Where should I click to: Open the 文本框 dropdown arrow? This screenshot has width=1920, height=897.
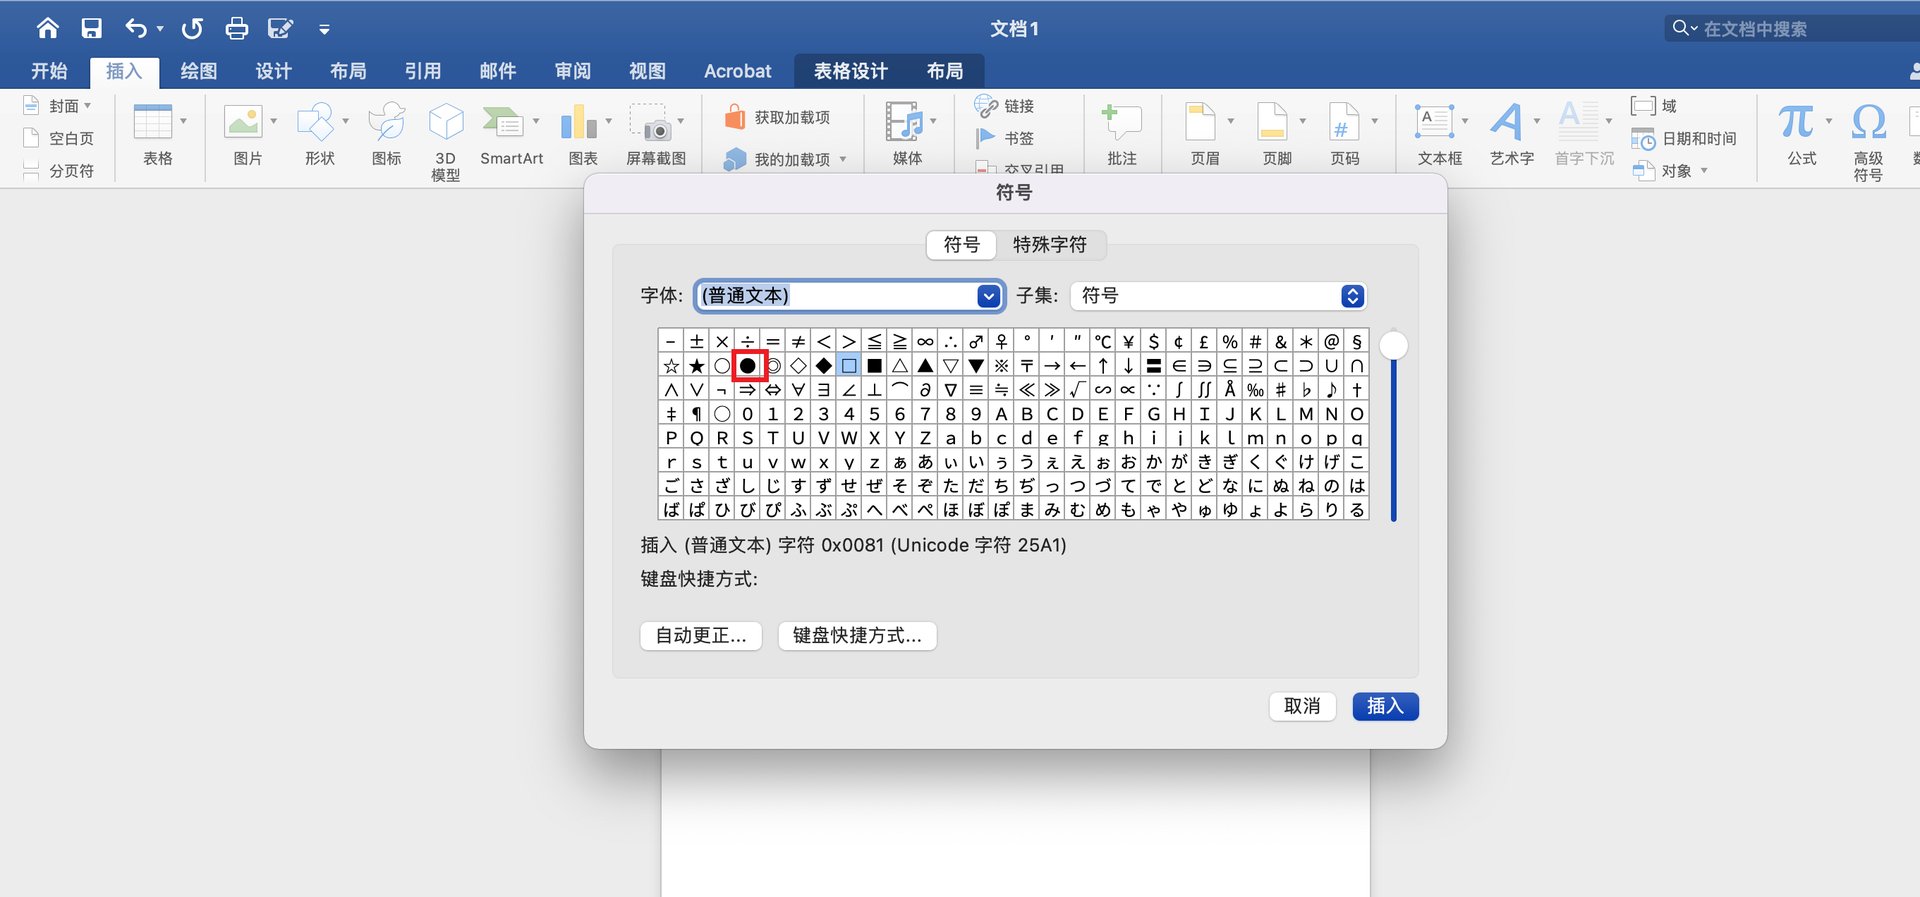[x=1465, y=121]
